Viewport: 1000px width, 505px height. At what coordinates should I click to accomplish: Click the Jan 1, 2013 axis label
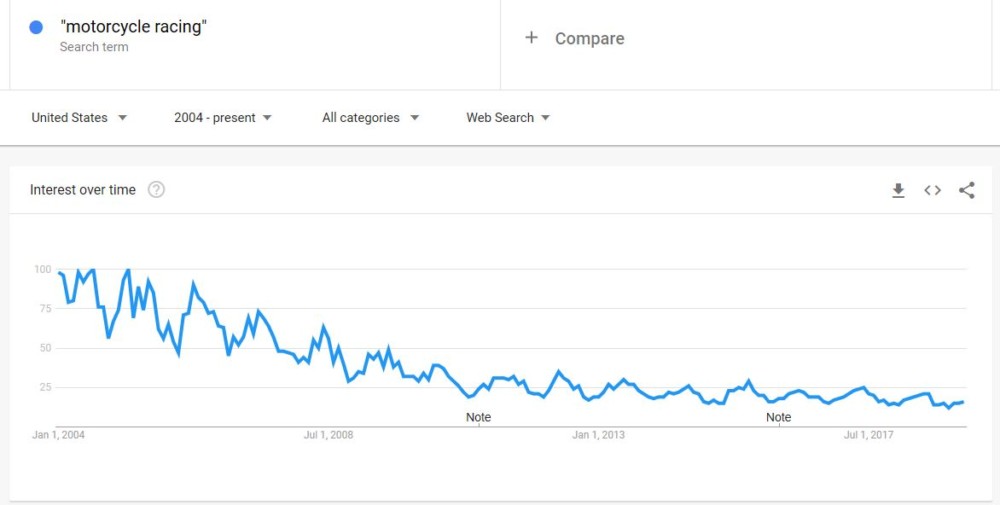click(598, 435)
